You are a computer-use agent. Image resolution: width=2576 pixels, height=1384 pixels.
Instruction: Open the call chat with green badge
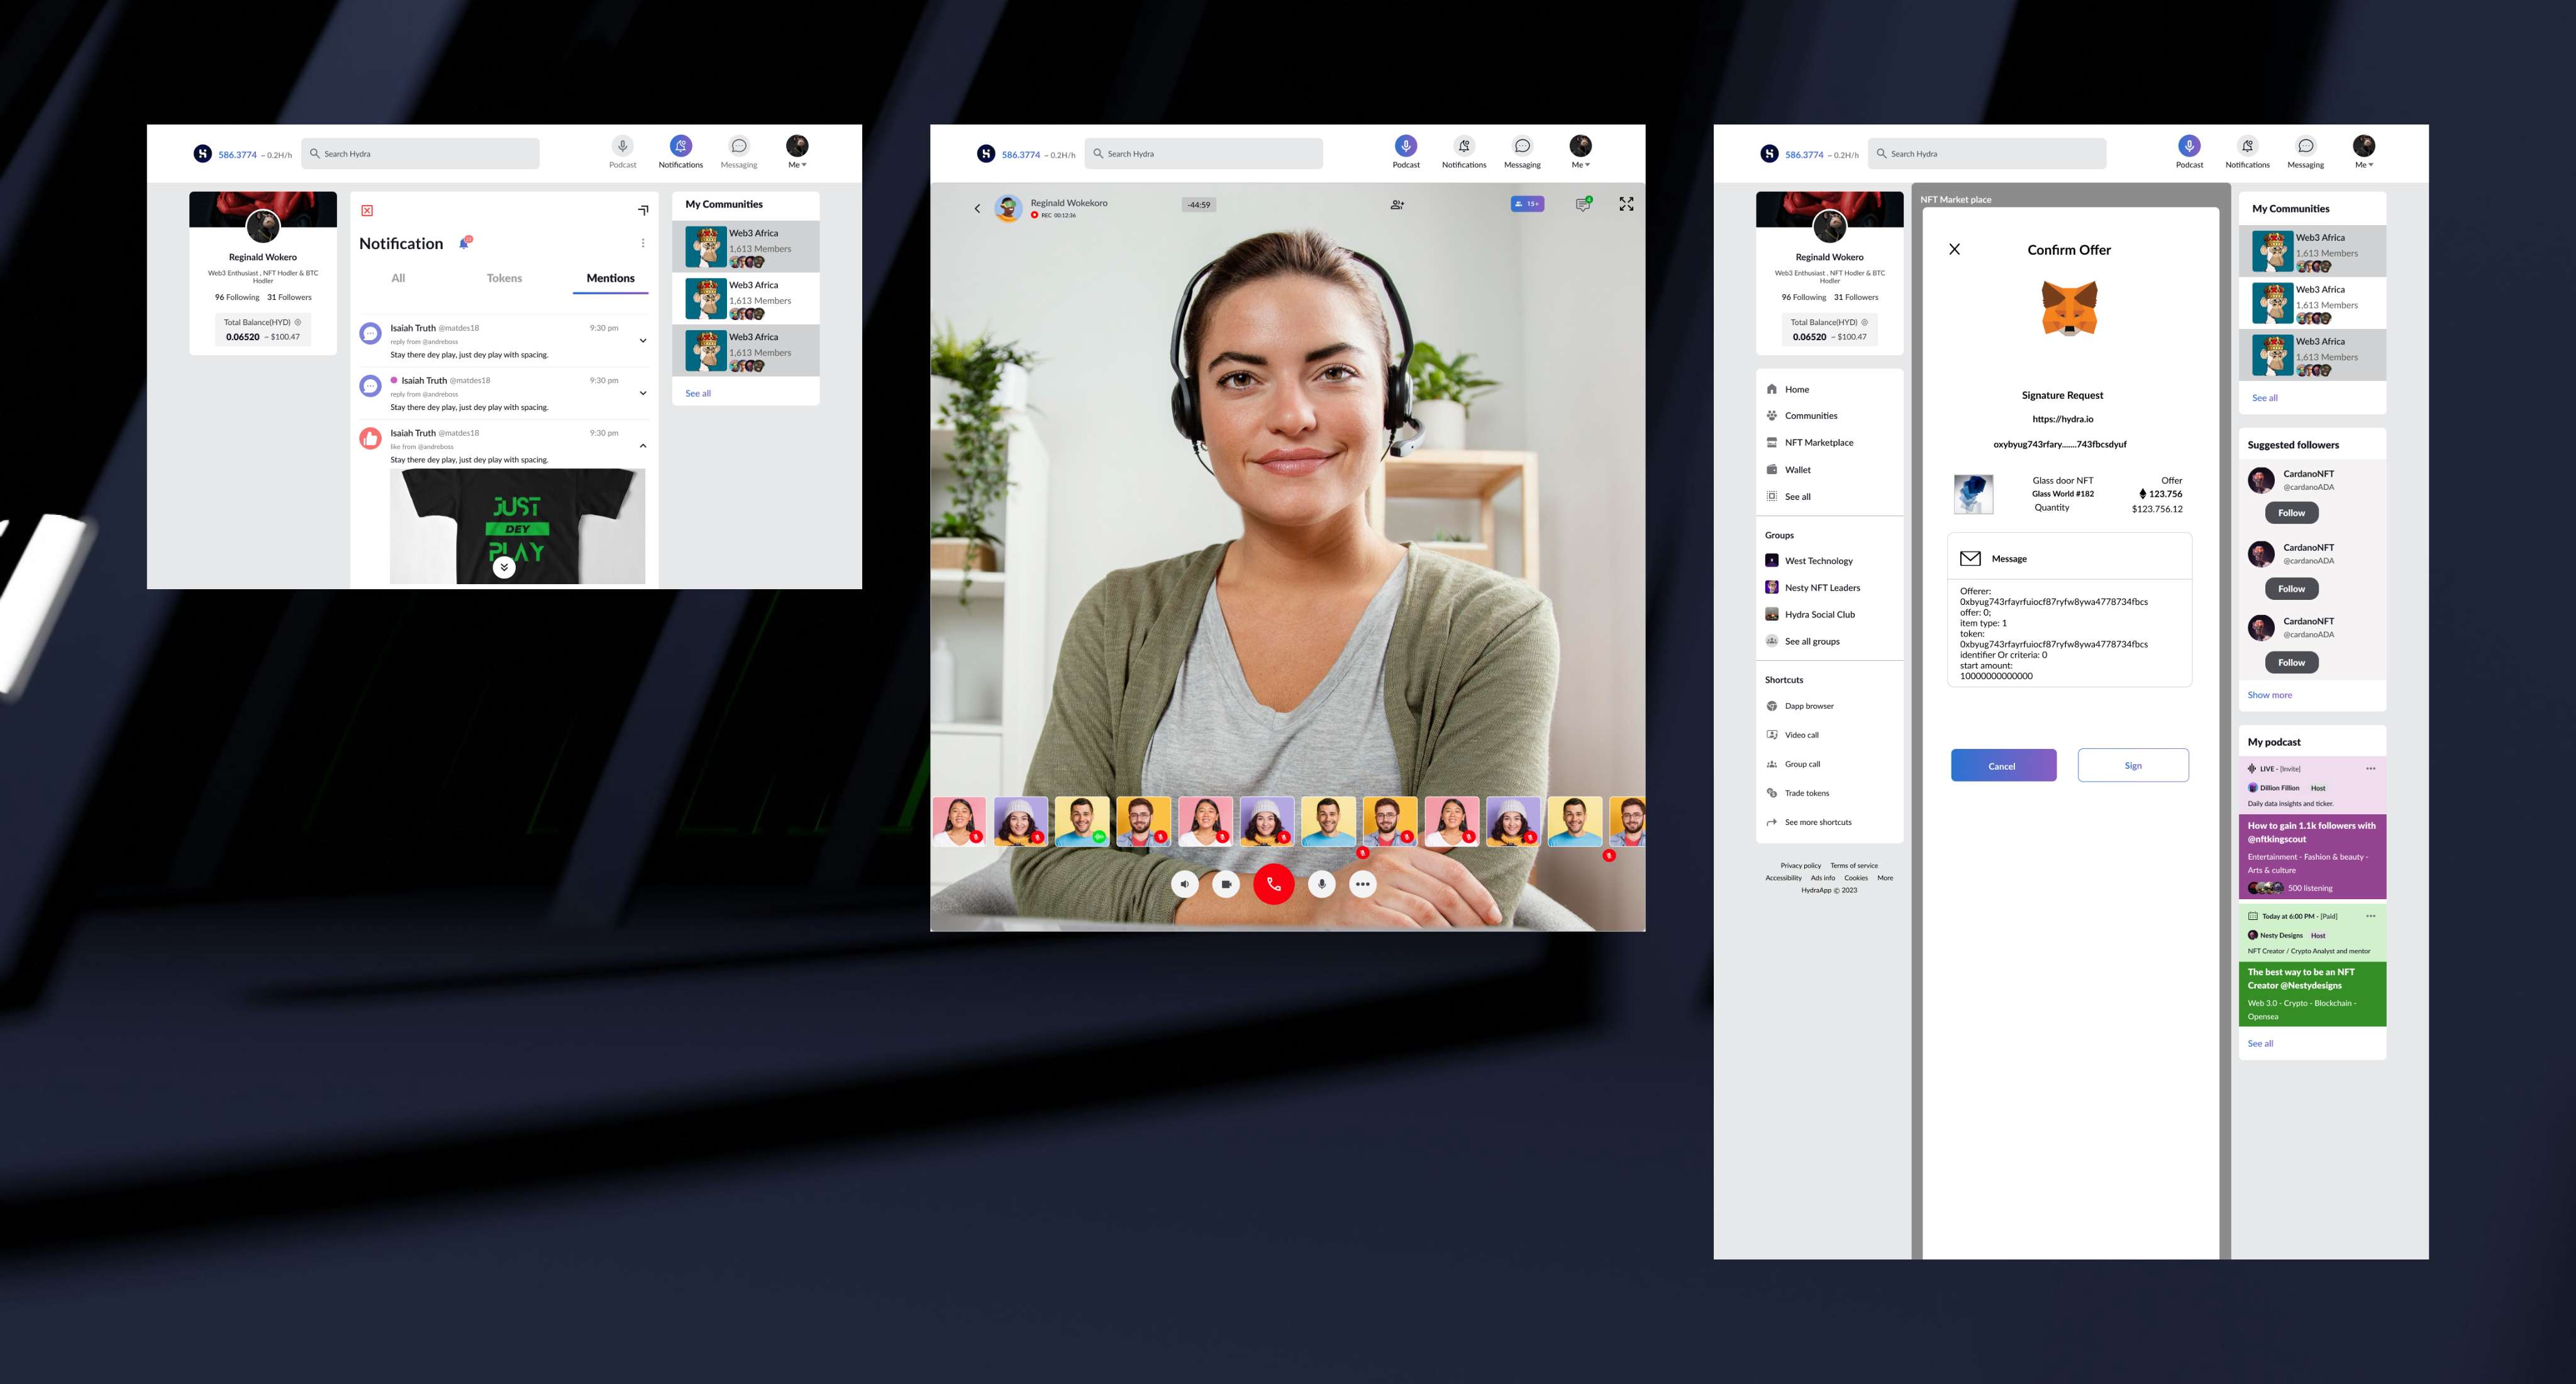(x=1582, y=204)
